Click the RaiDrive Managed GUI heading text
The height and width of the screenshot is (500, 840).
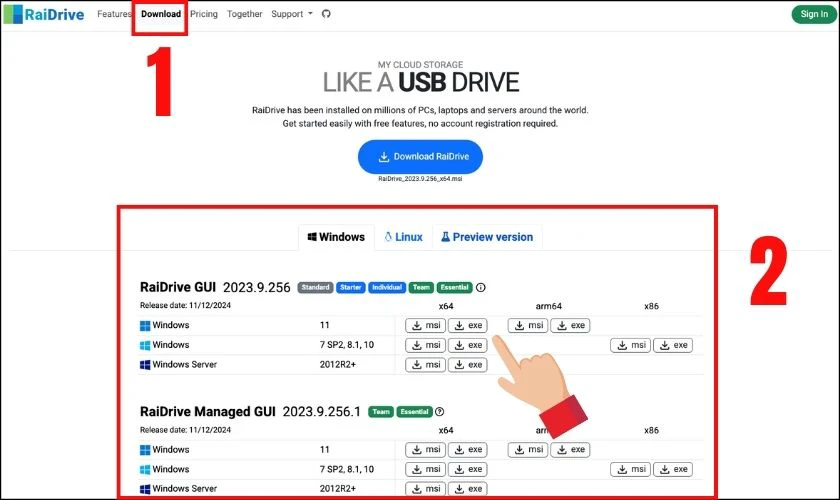tap(208, 412)
